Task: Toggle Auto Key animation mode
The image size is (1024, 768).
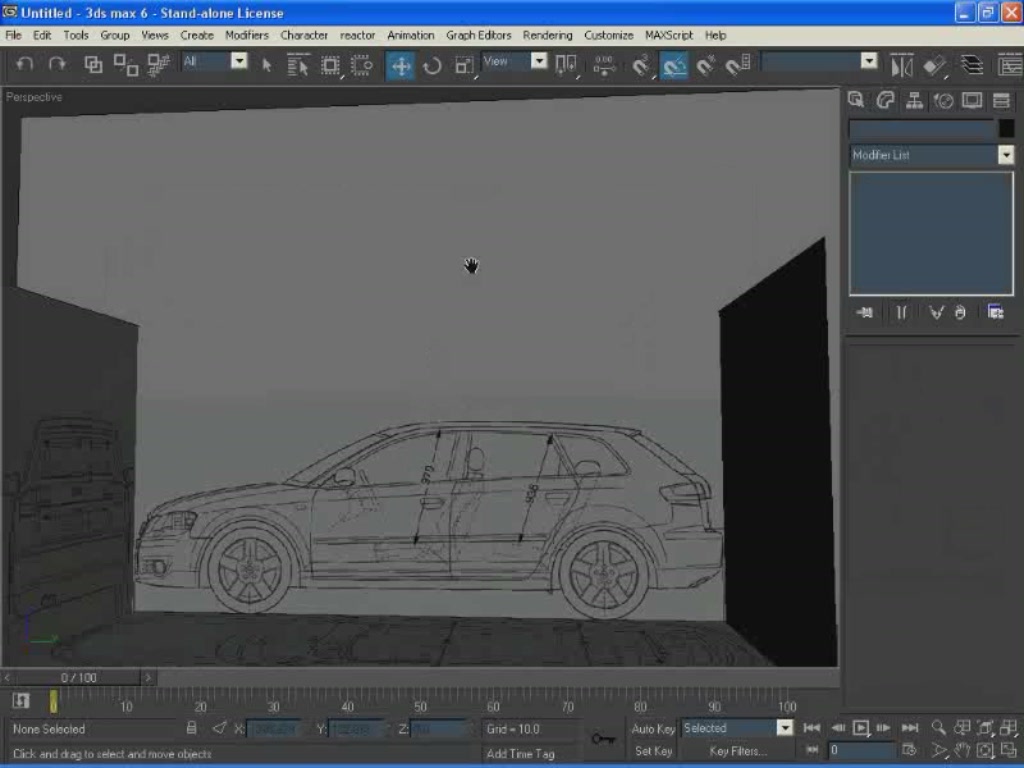Action: click(653, 729)
